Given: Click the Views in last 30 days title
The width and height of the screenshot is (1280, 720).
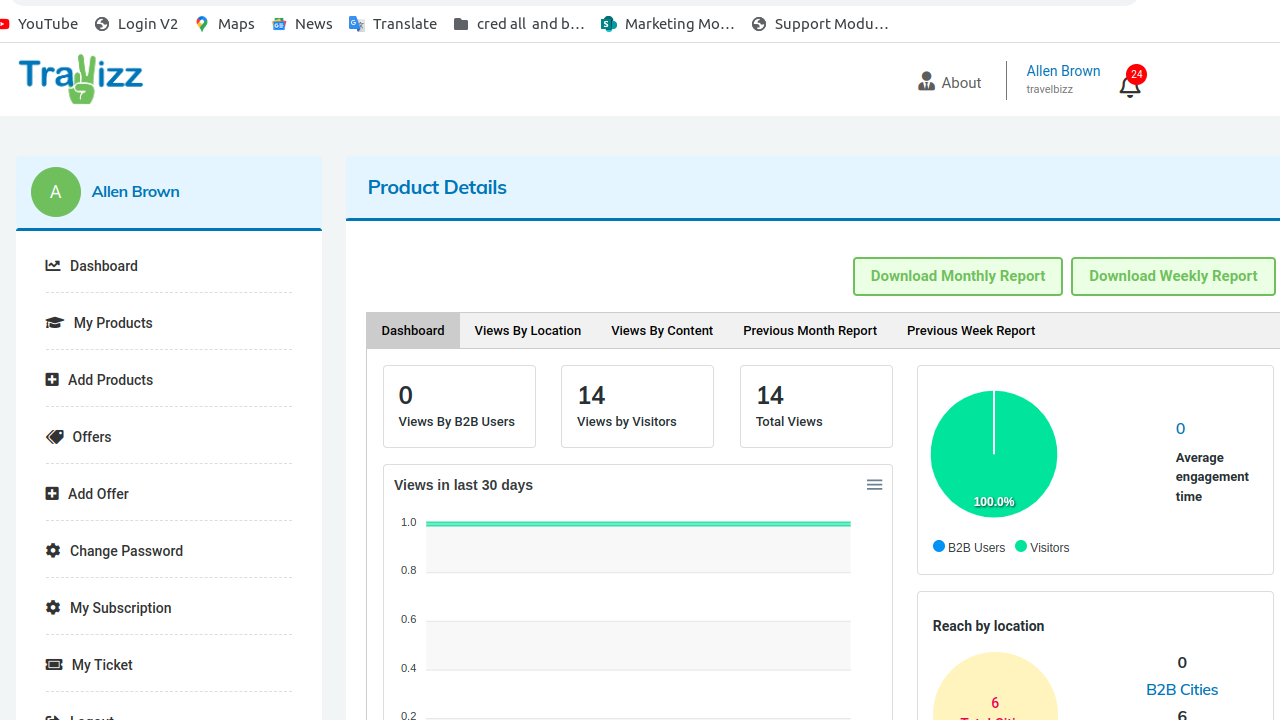Looking at the screenshot, I should tap(463, 485).
